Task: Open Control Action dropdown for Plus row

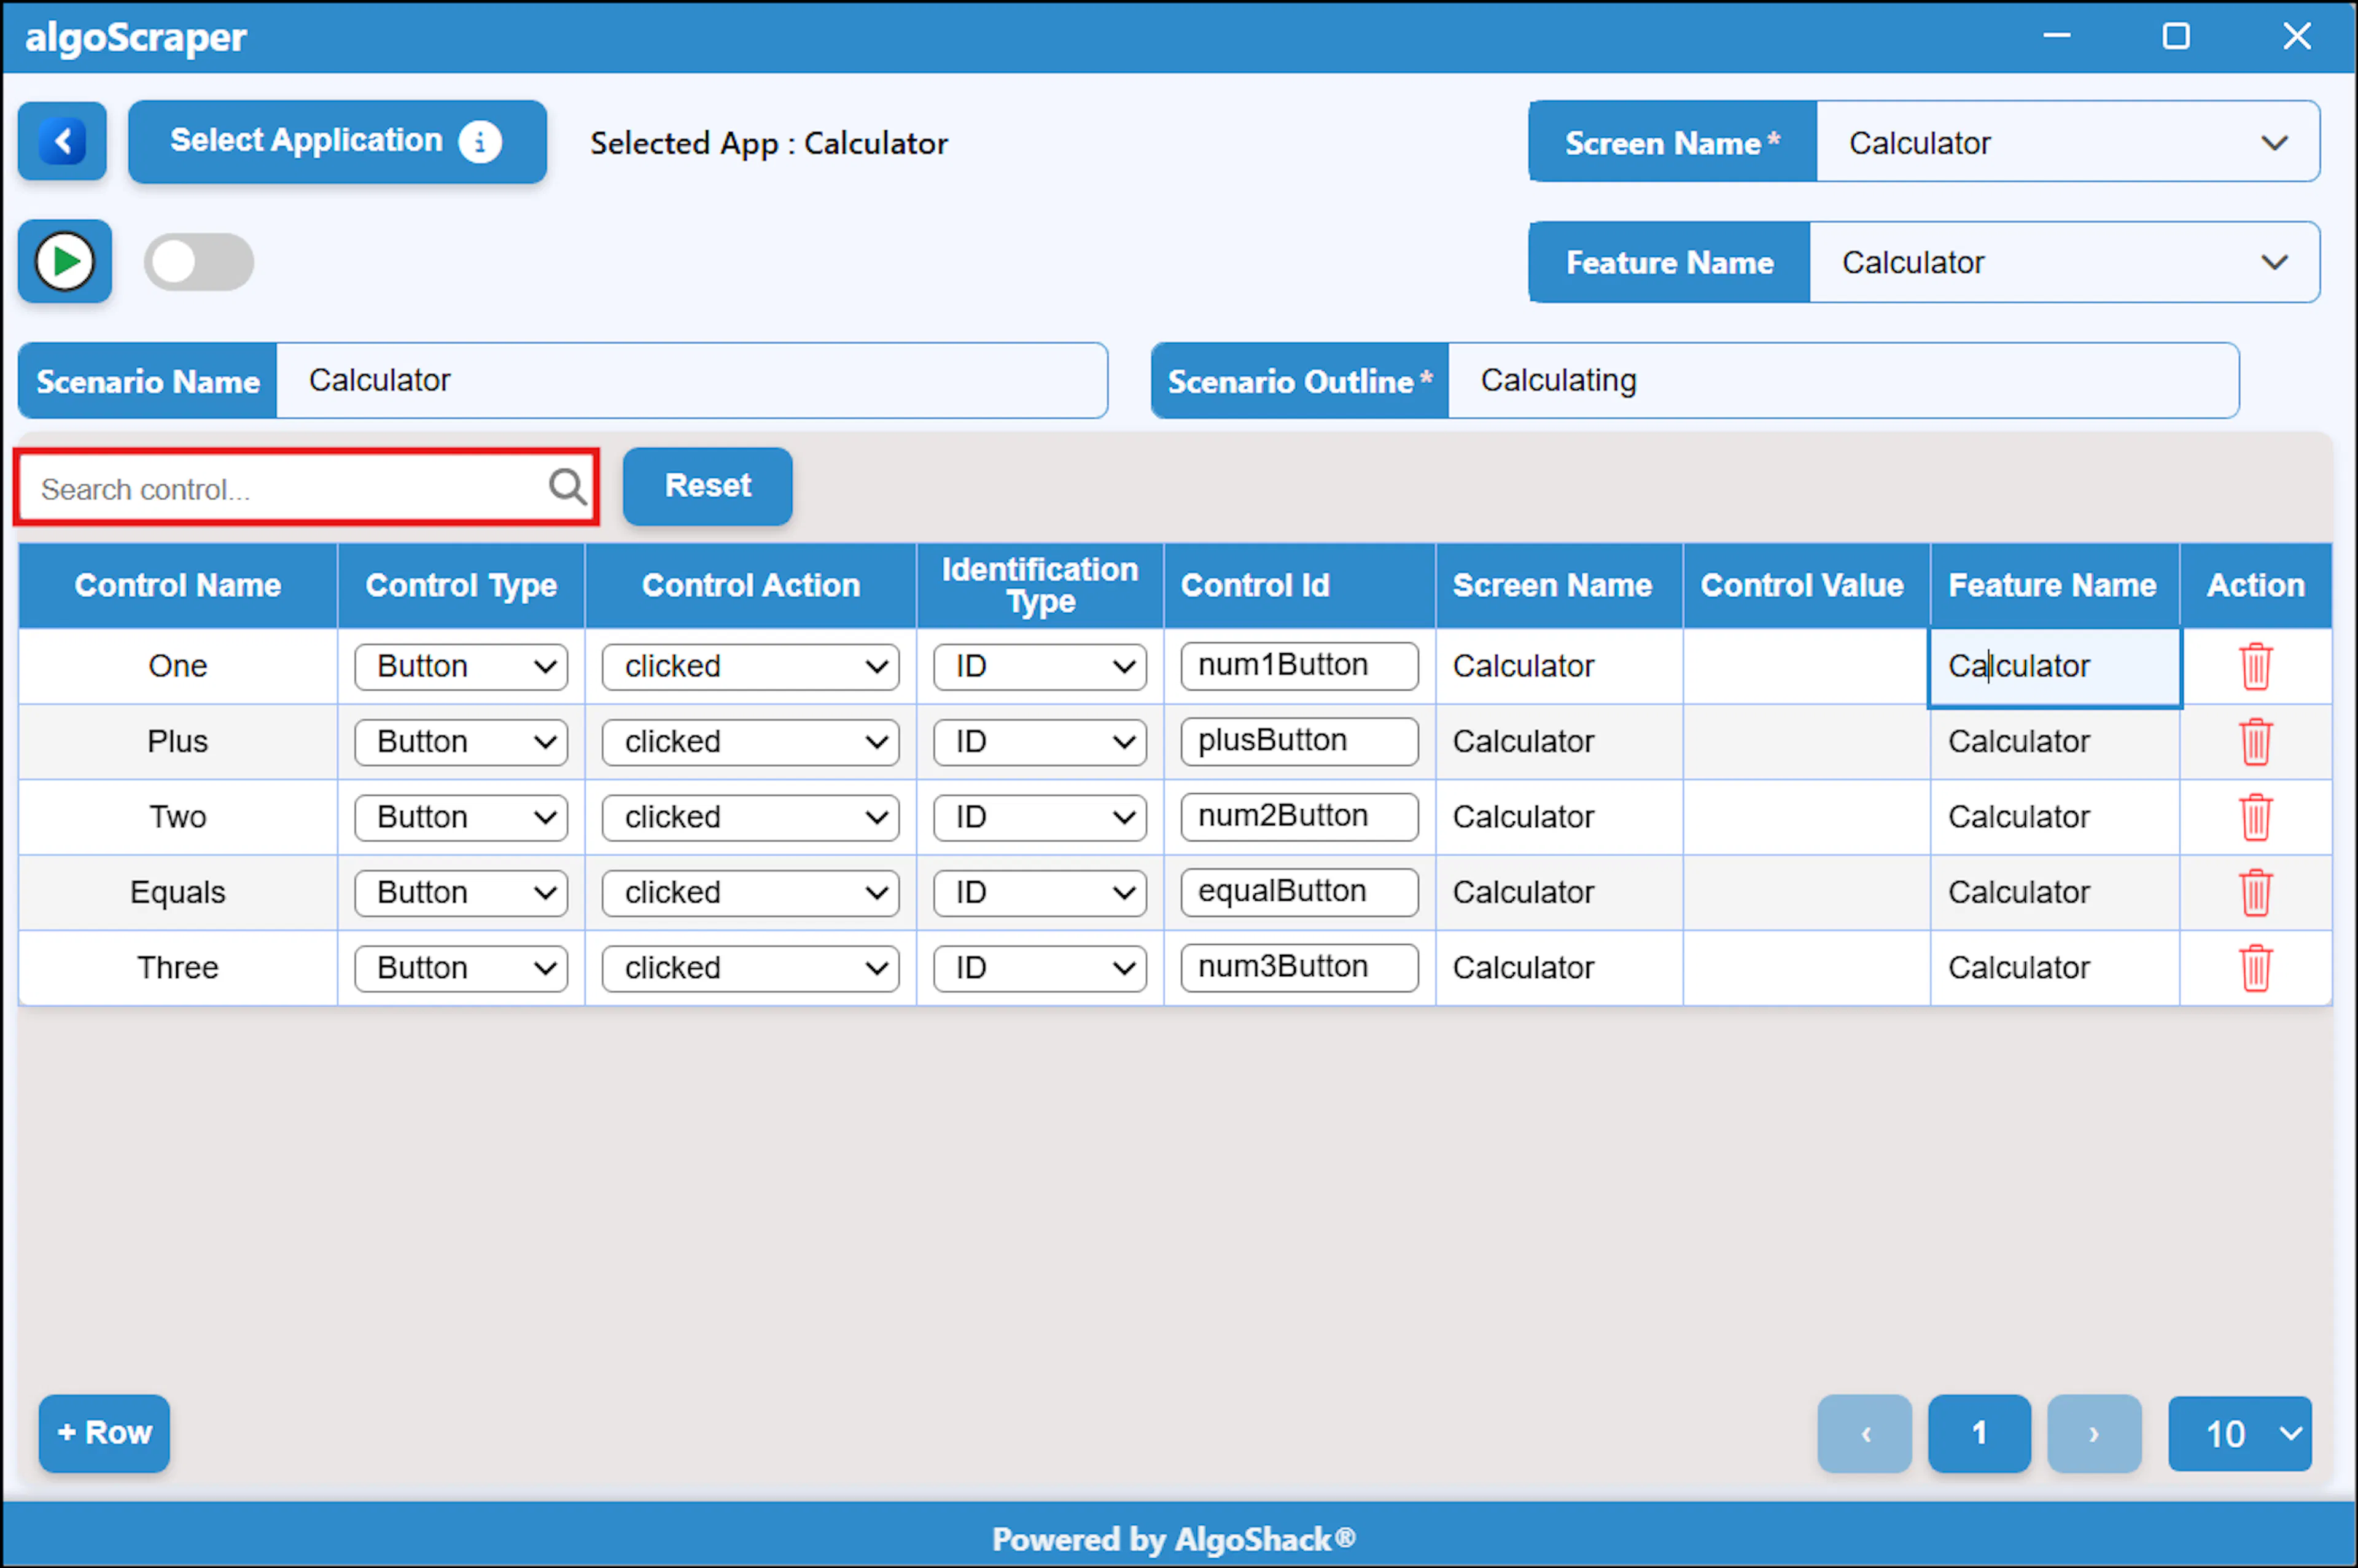Action: click(750, 742)
